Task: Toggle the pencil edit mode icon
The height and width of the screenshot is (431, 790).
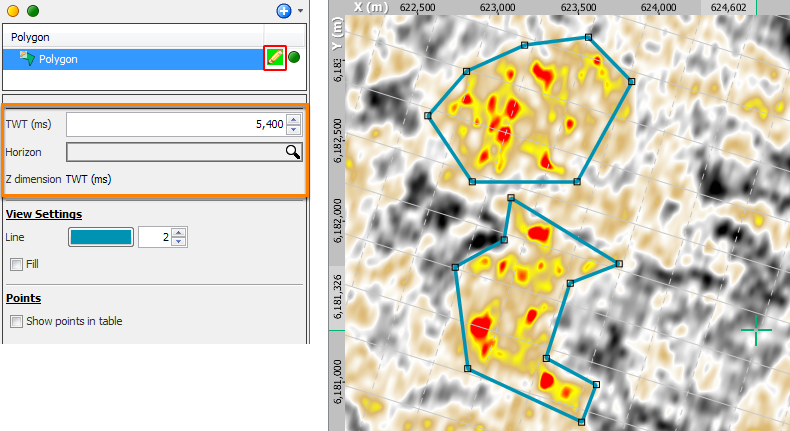Action: tap(275, 58)
